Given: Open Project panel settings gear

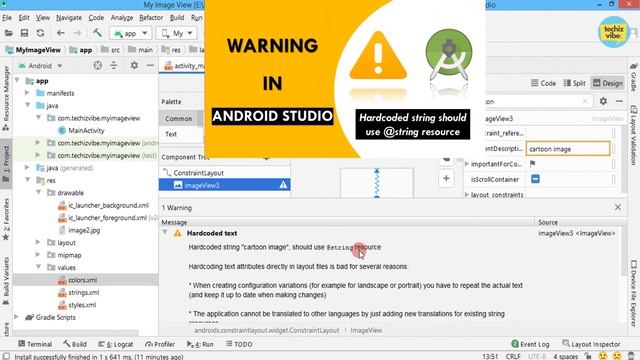Looking at the screenshot, I should click(x=134, y=65).
